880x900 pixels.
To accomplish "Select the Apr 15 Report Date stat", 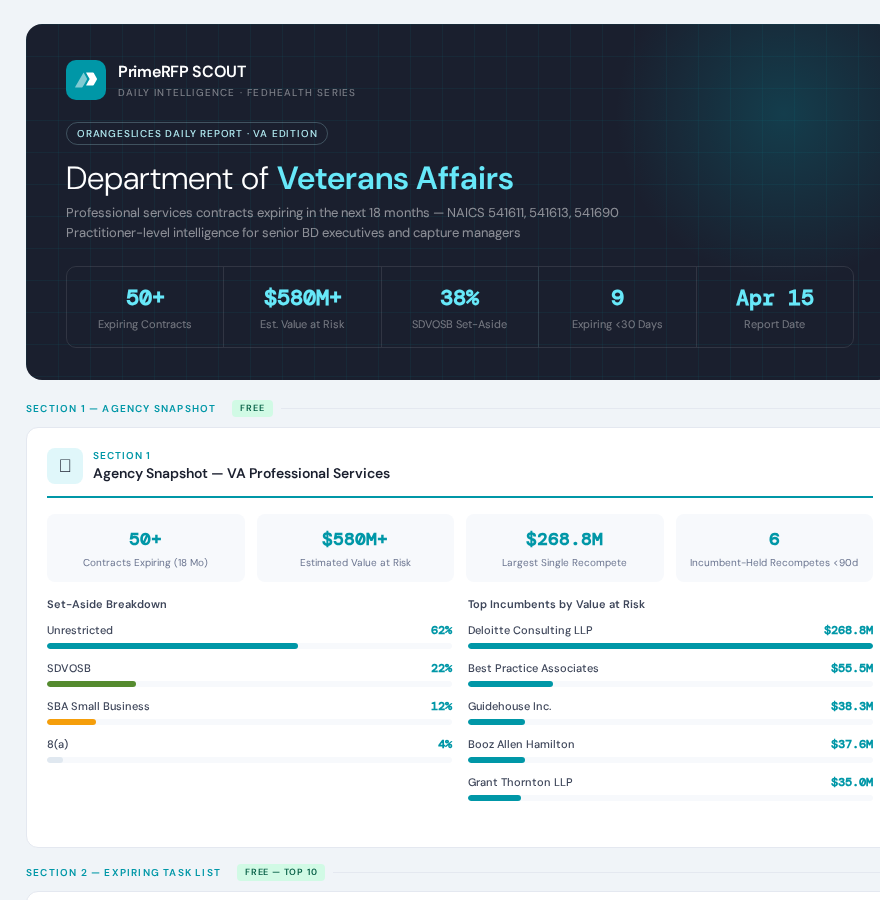I will (774, 307).
